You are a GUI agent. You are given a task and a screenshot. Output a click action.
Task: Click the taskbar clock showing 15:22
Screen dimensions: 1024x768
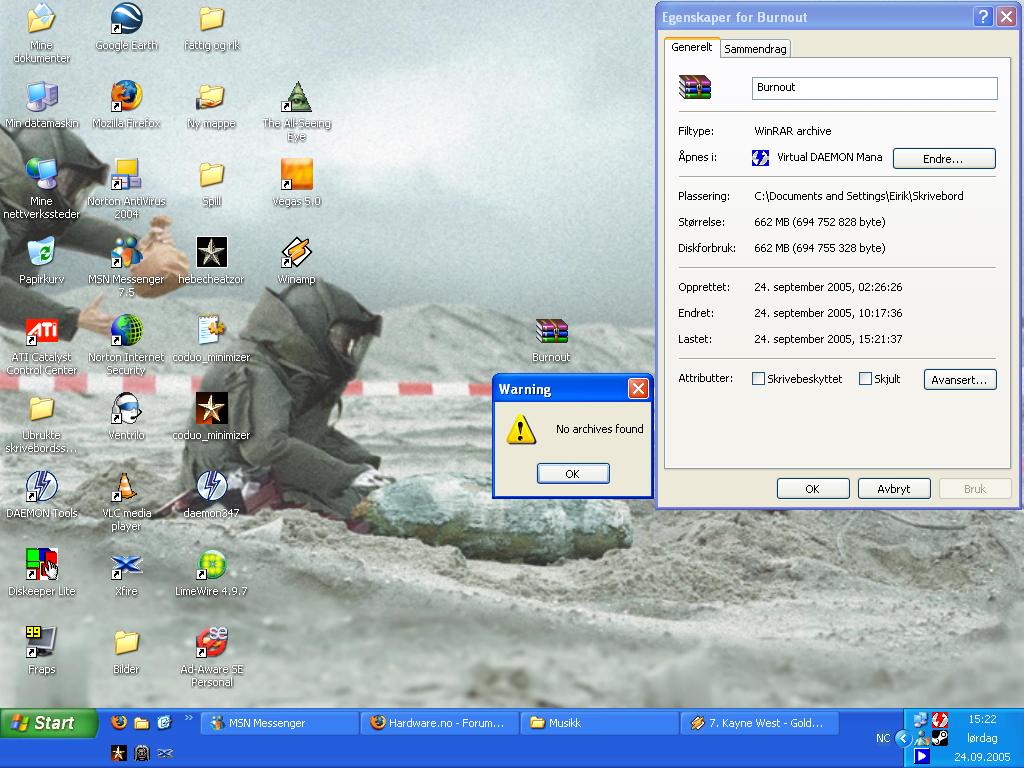pos(982,719)
